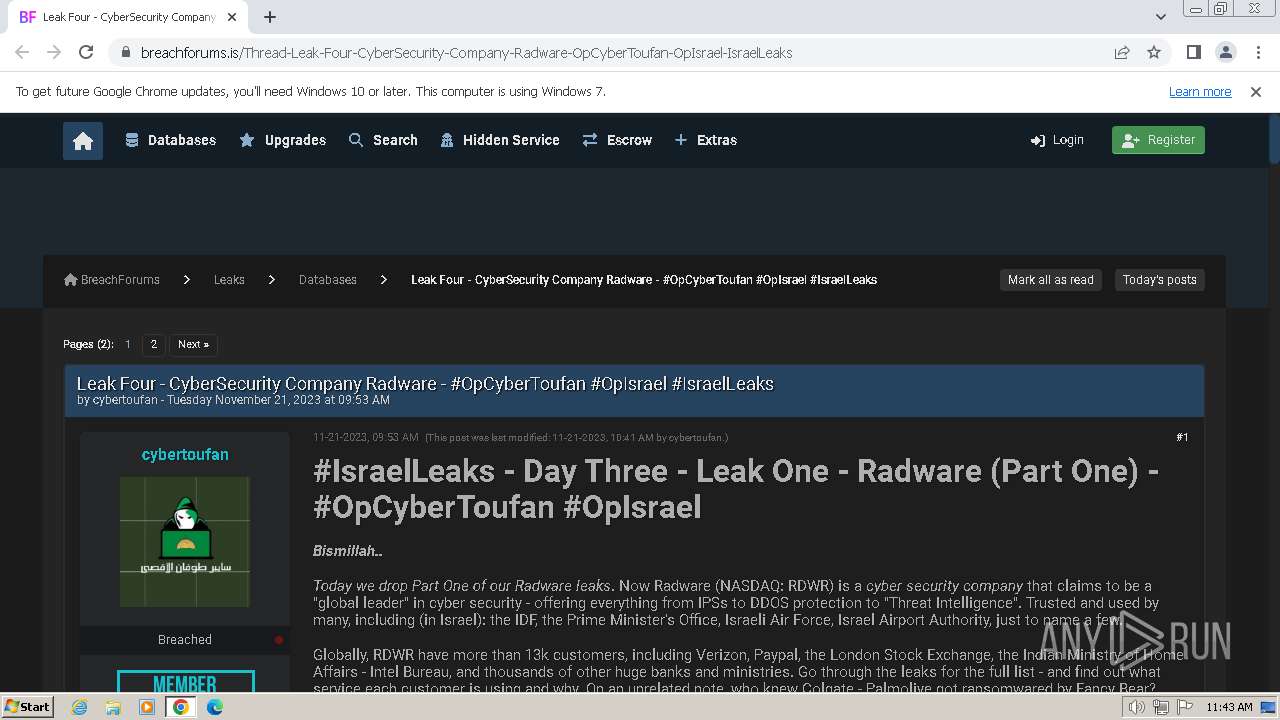The height and width of the screenshot is (720, 1280).
Task: Open the Escrow navigation item
Action: point(617,141)
